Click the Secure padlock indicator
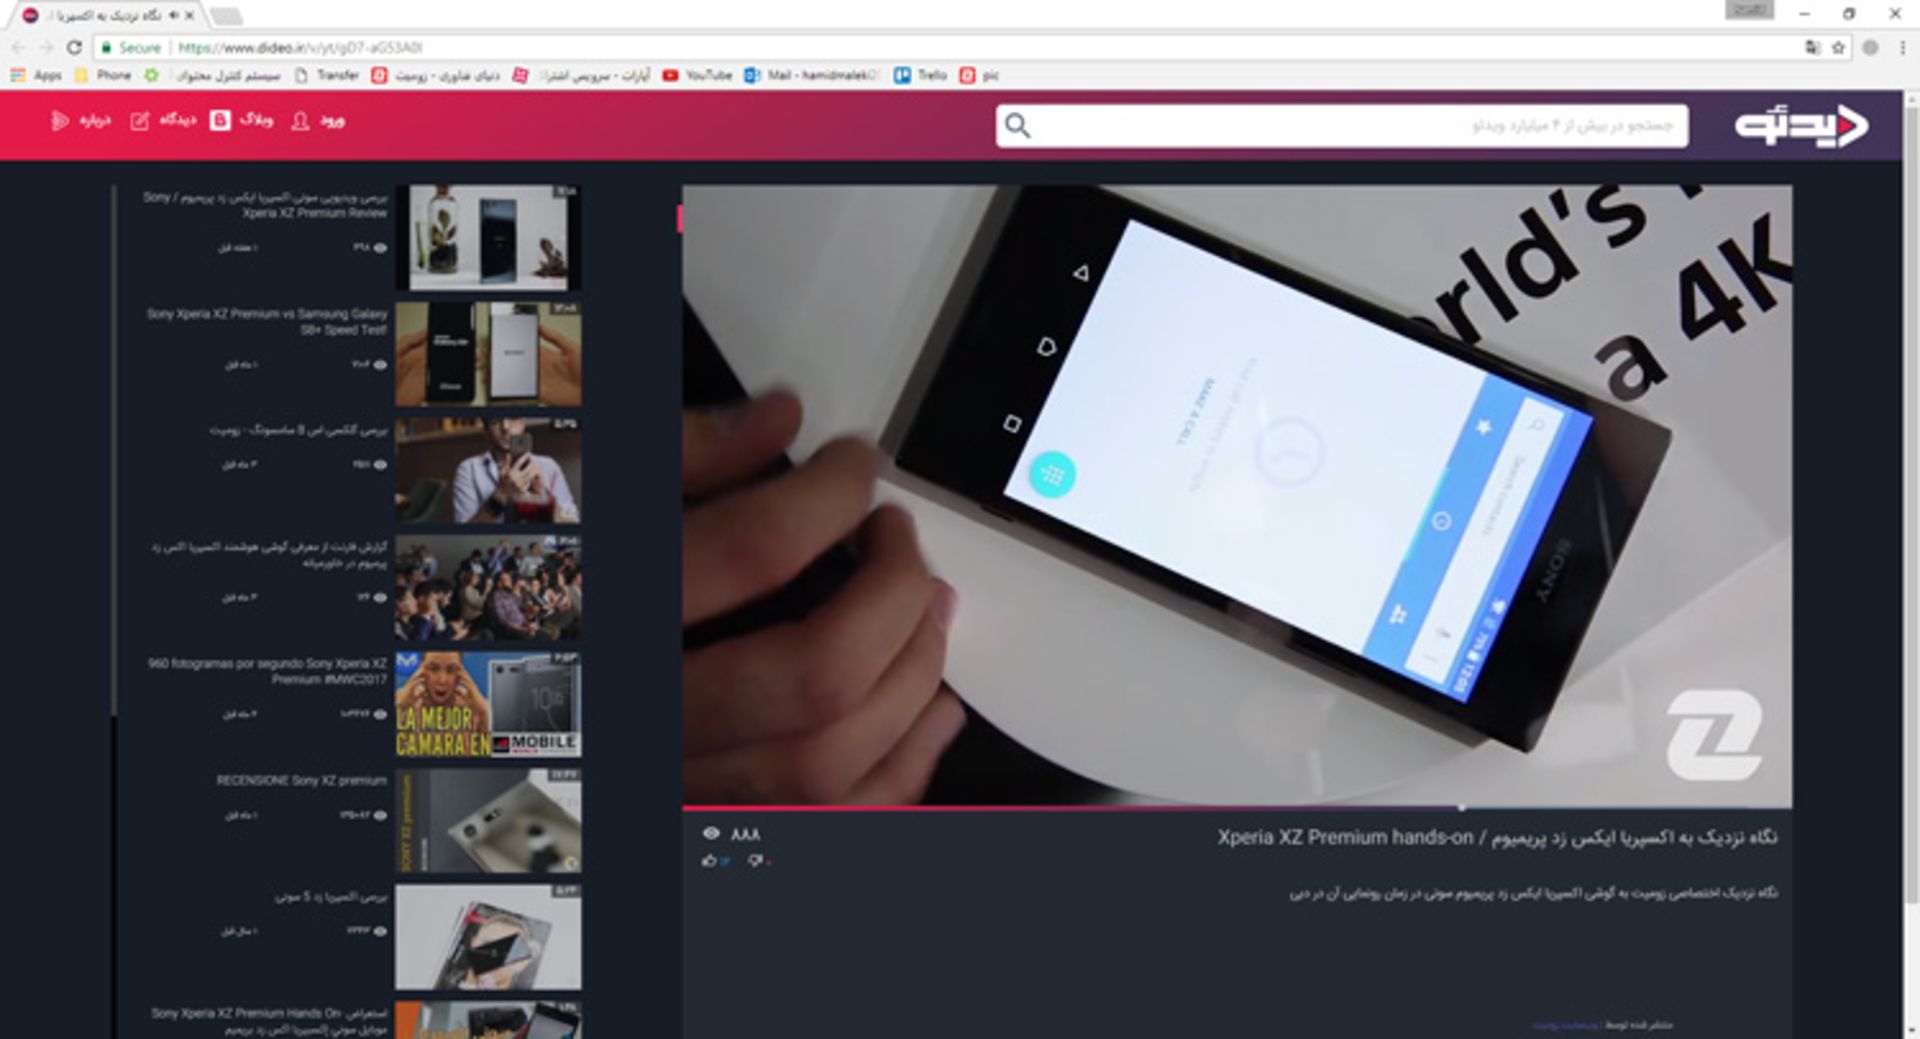1920x1039 pixels. [x=130, y=47]
